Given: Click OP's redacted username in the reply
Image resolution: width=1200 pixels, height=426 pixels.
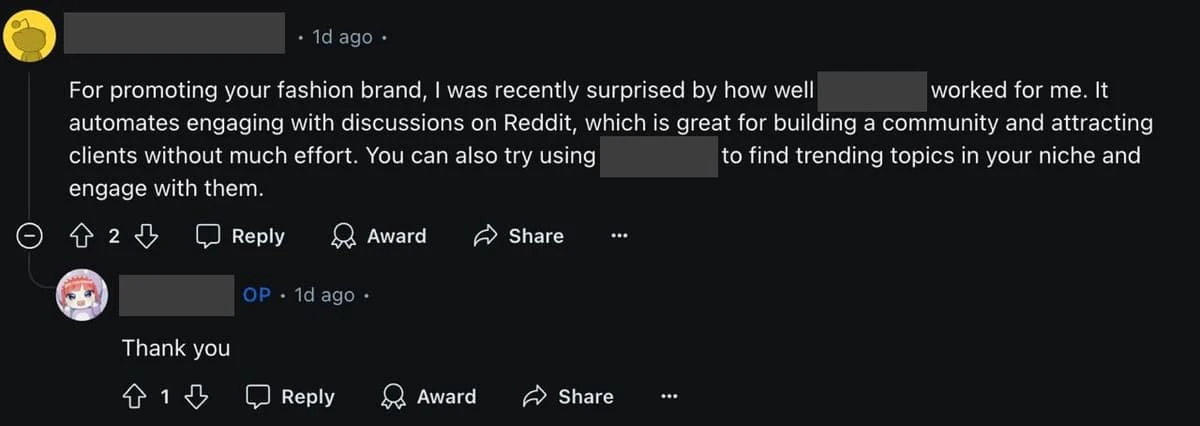Looking at the screenshot, I should click(x=176, y=296).
